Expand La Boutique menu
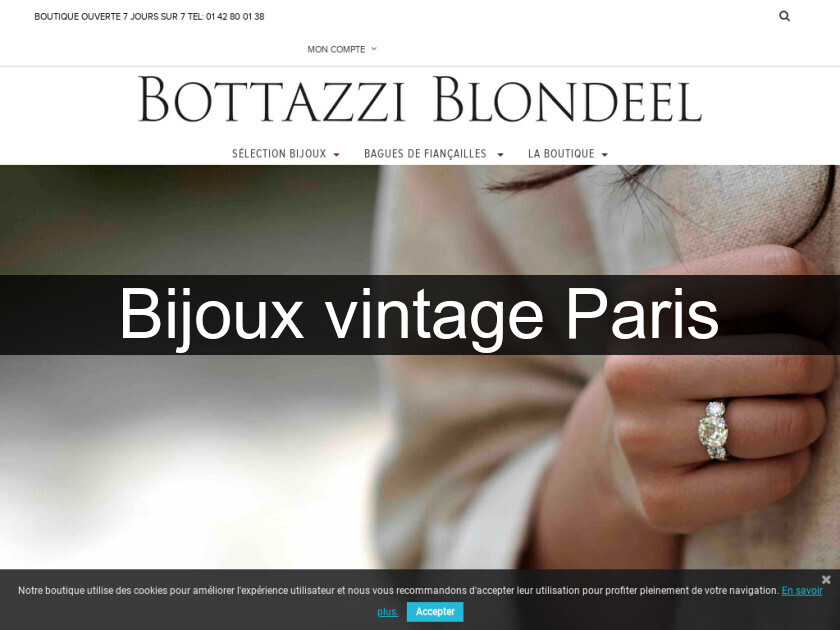 (x=561, y=154)
